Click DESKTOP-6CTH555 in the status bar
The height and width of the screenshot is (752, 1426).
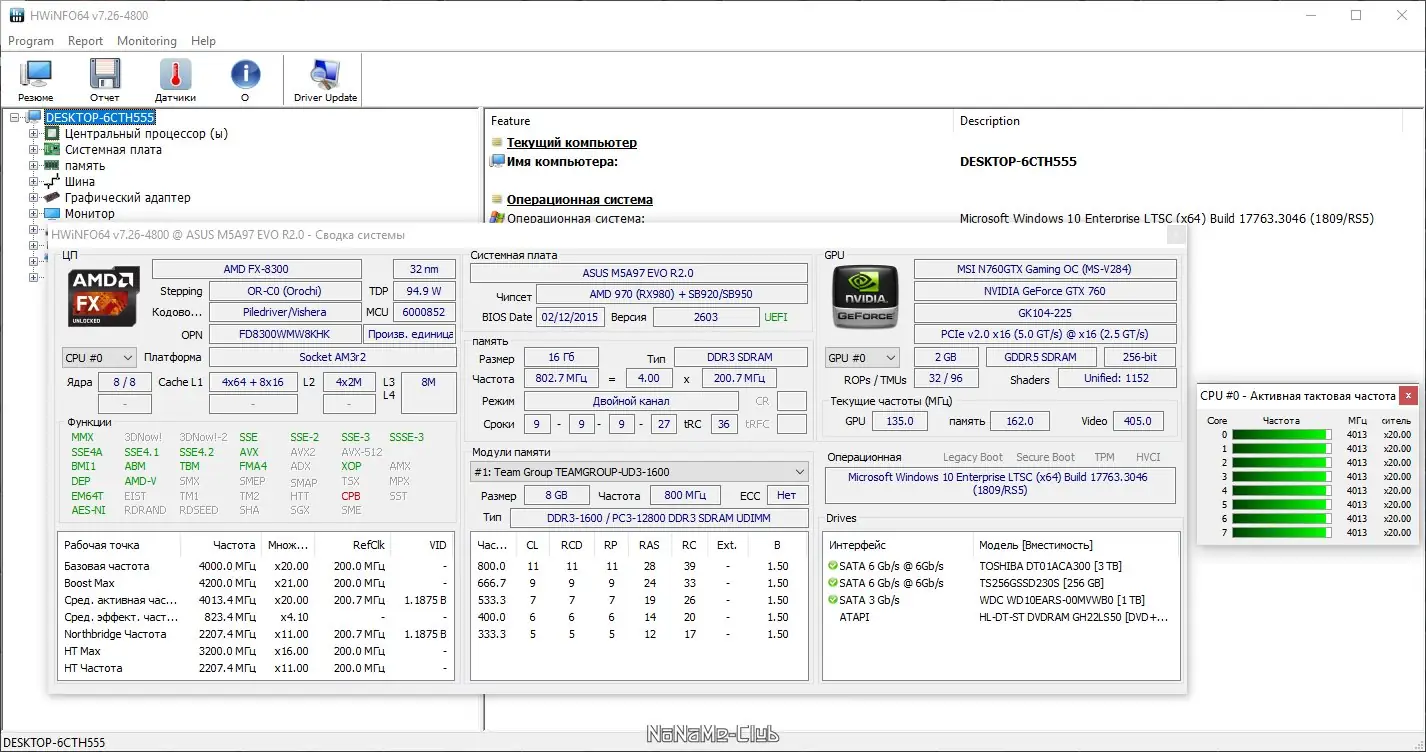(x=54, y=742)
